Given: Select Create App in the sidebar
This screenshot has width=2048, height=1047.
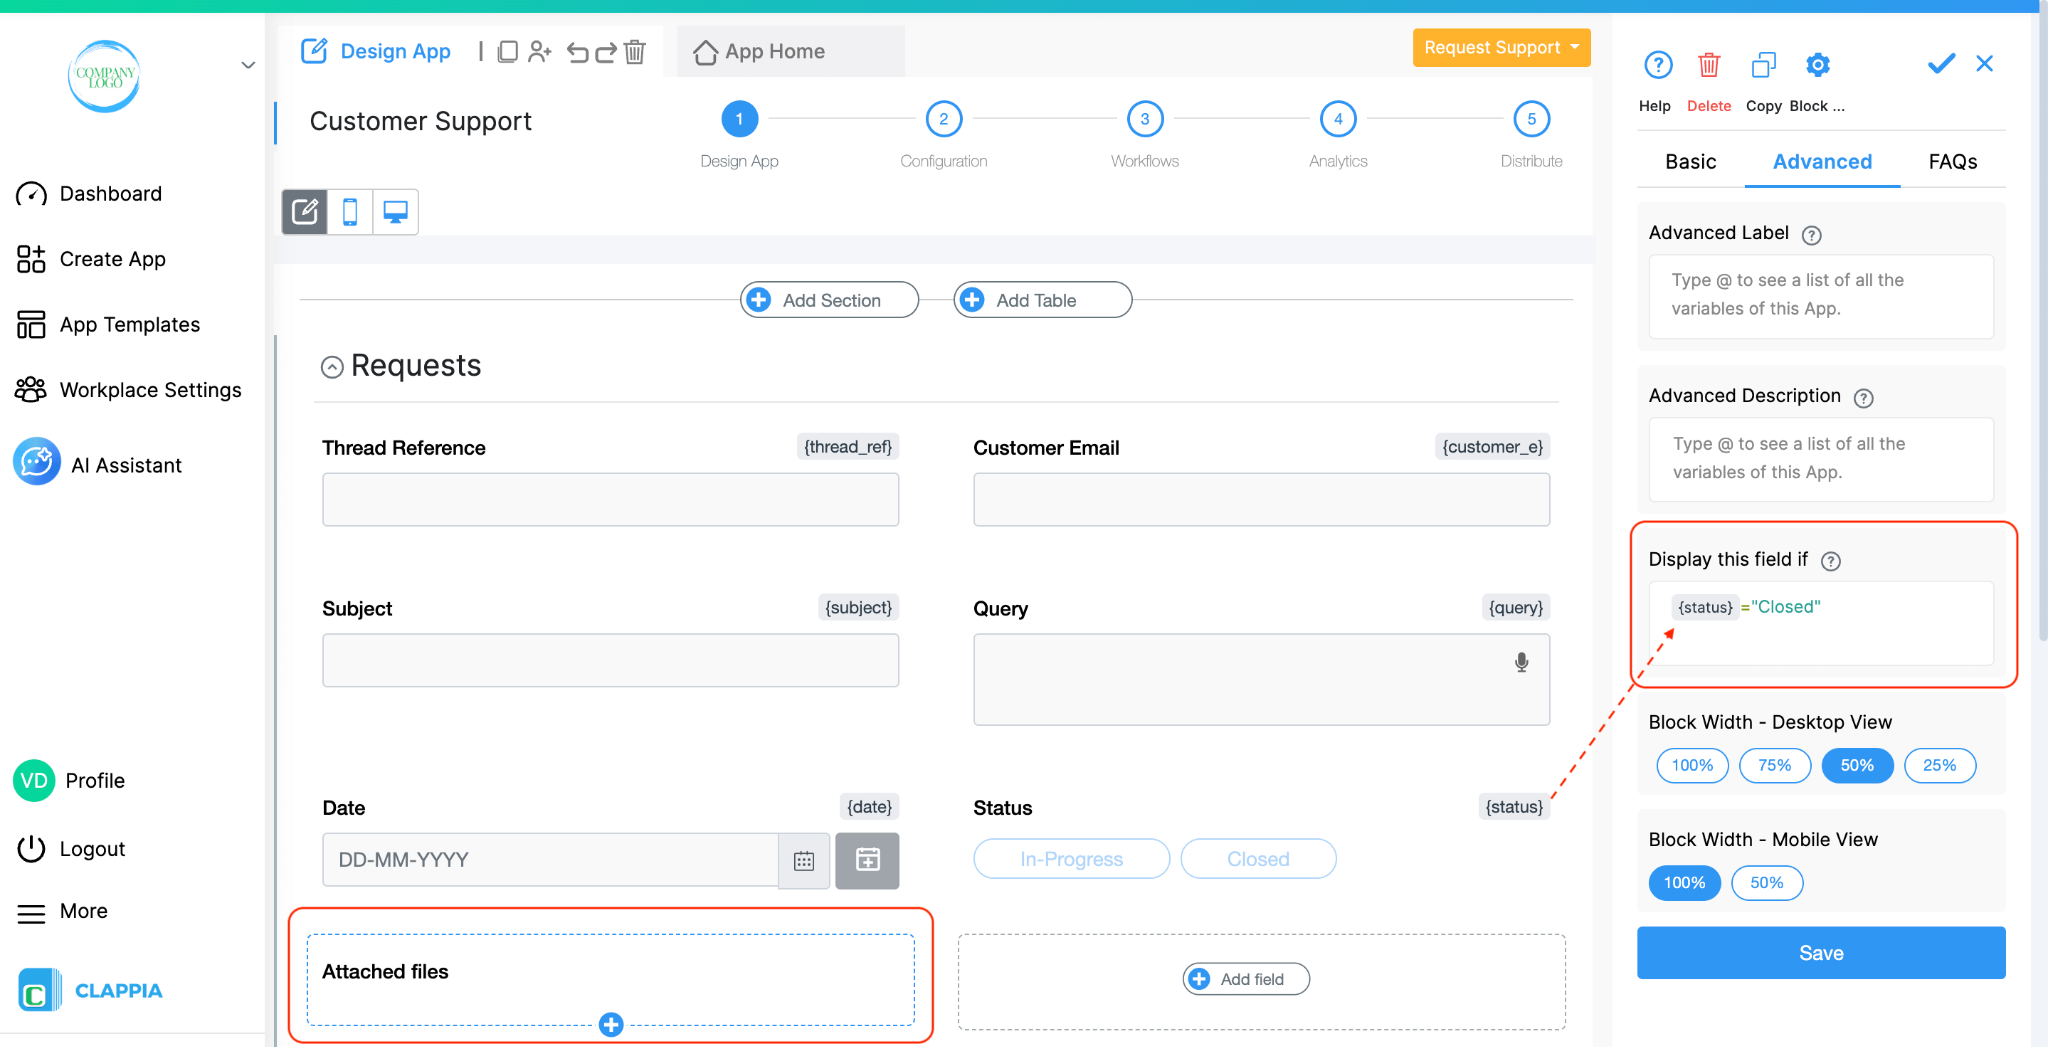Looking at the screenshot, I should click(x=91, y=259).
